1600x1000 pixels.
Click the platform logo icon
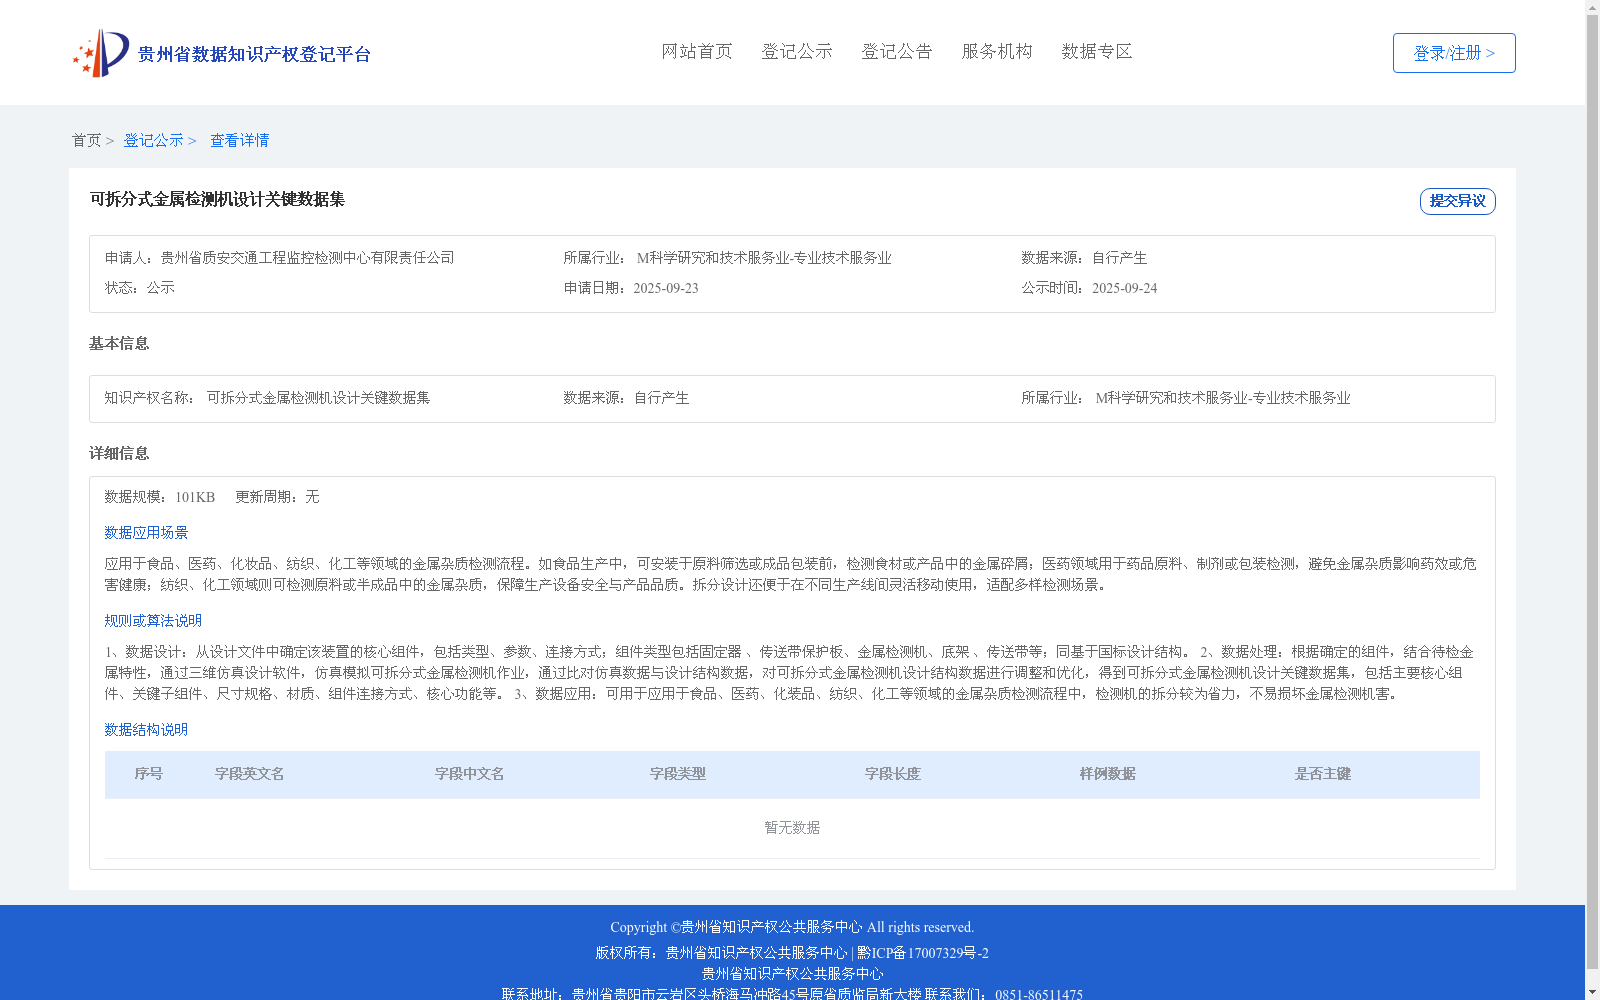coord(101,53)
